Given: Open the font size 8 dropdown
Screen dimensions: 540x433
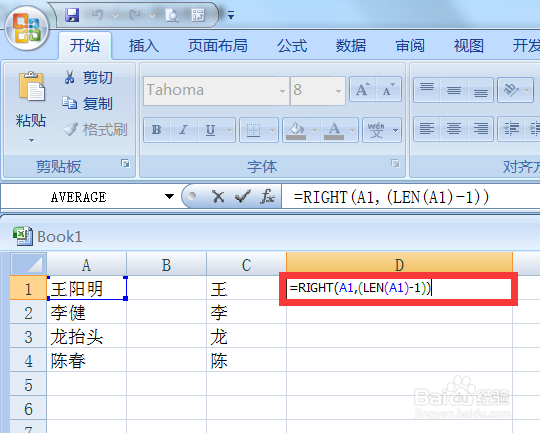Looking at the screenshot, I should click(x=338, y=91).
